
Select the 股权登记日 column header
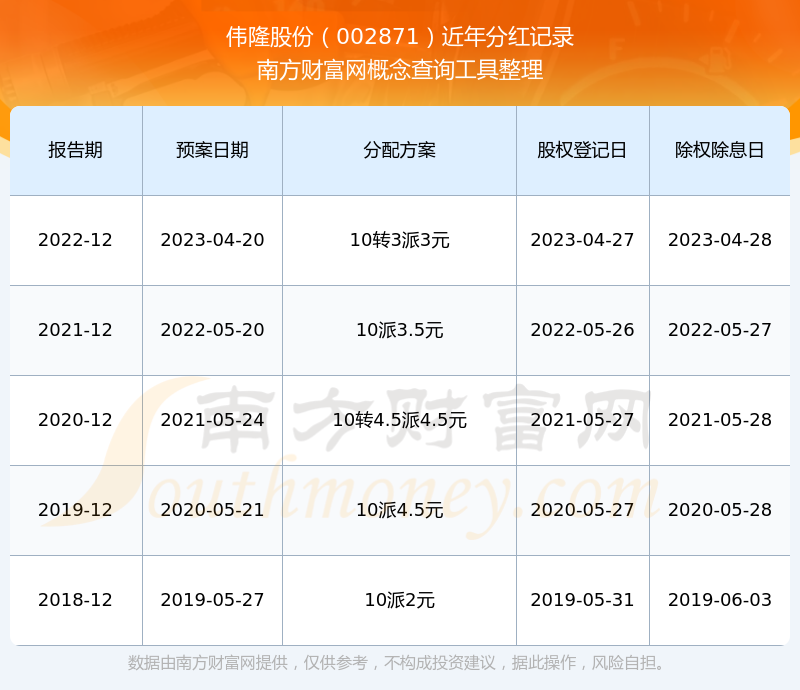[x=582, y=150]
